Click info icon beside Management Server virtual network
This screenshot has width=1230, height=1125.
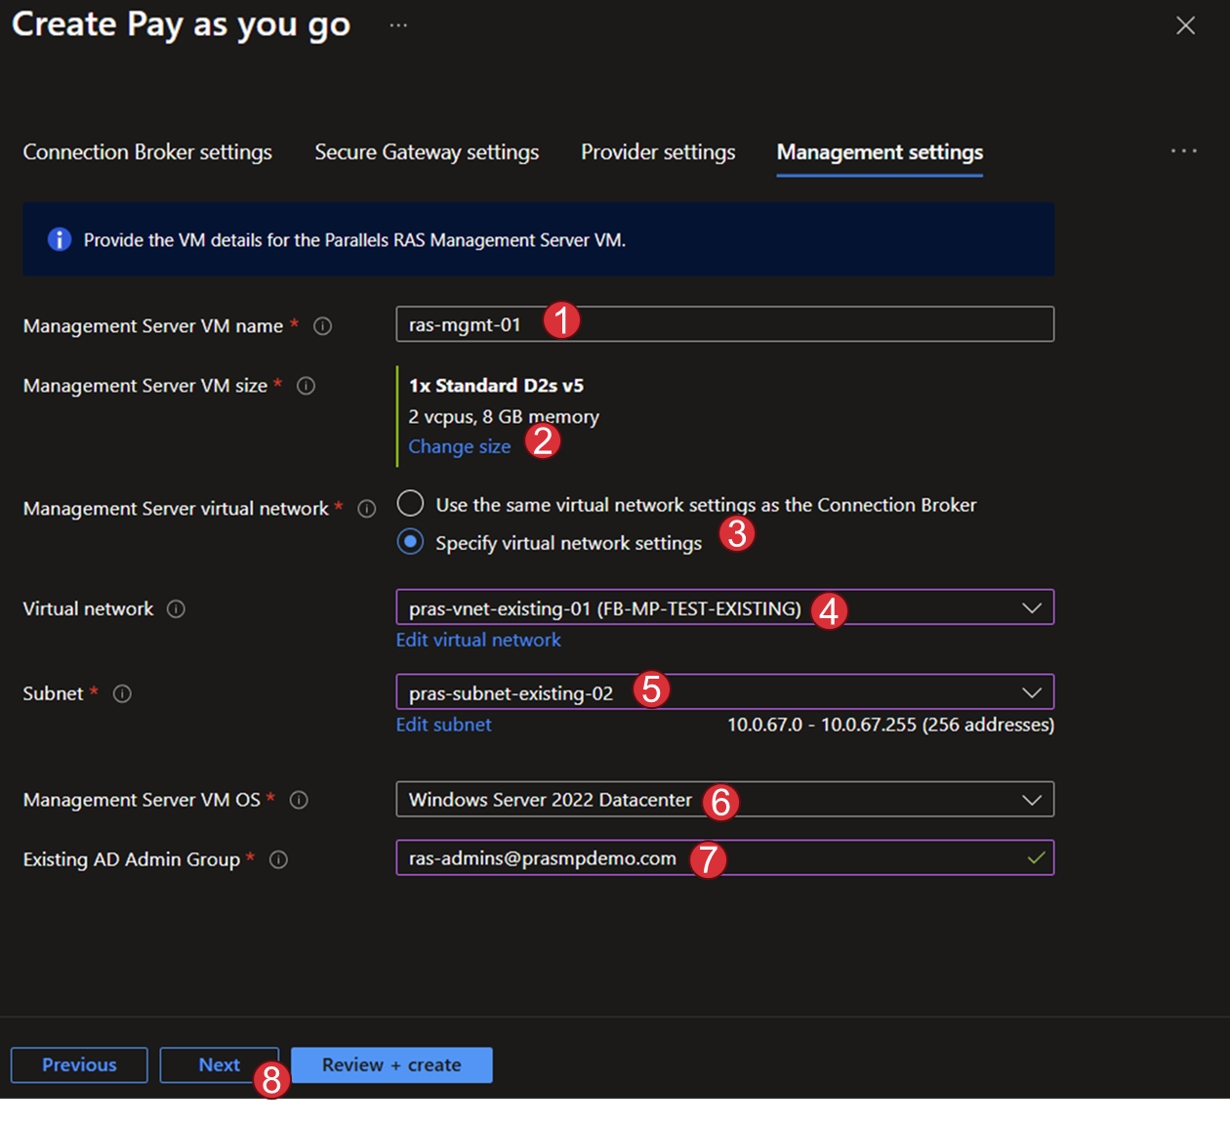[x=367, y=509]
